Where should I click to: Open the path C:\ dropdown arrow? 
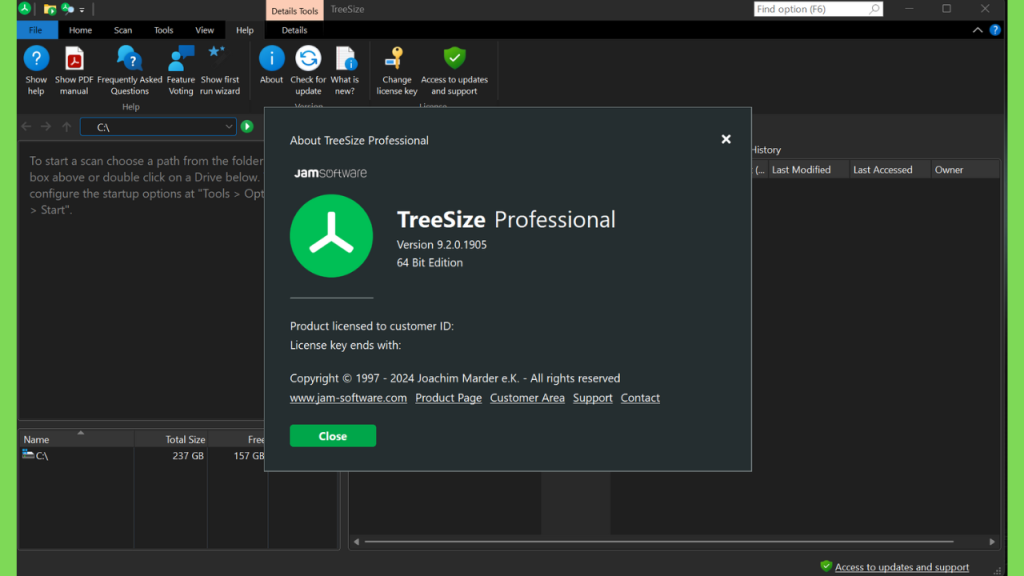click(228, 127)
